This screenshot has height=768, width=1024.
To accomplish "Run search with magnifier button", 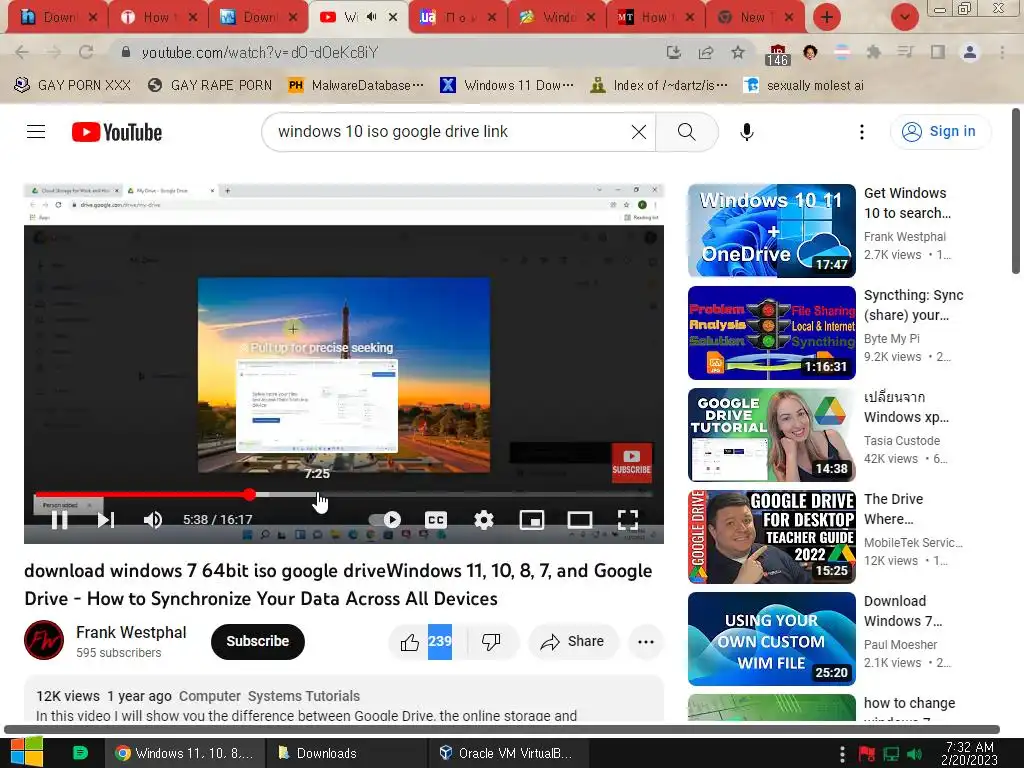I will pyautogui.click(x=686, y=132).
